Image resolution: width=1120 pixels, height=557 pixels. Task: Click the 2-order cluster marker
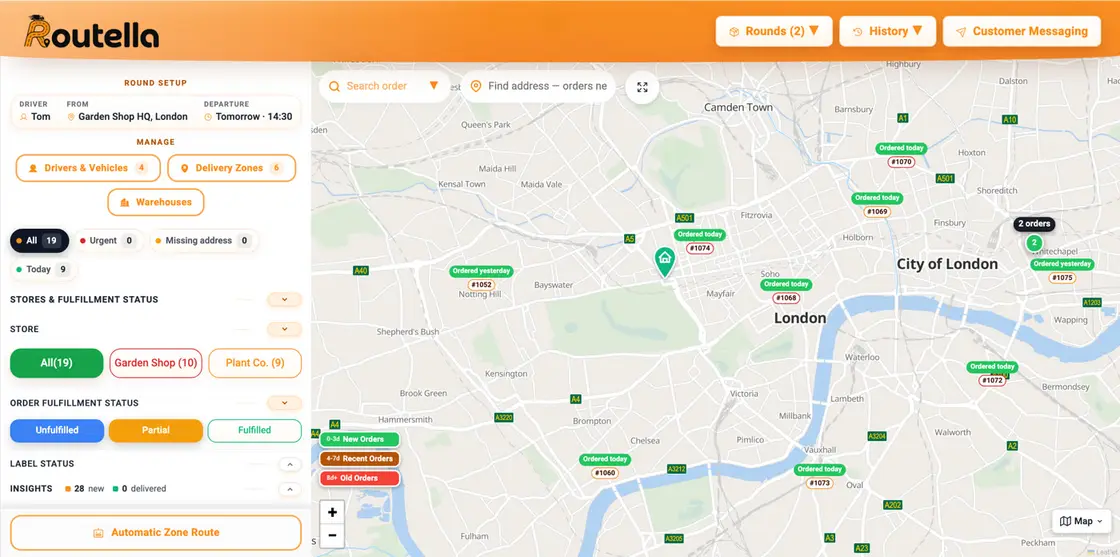click(x=1034, y=243)
